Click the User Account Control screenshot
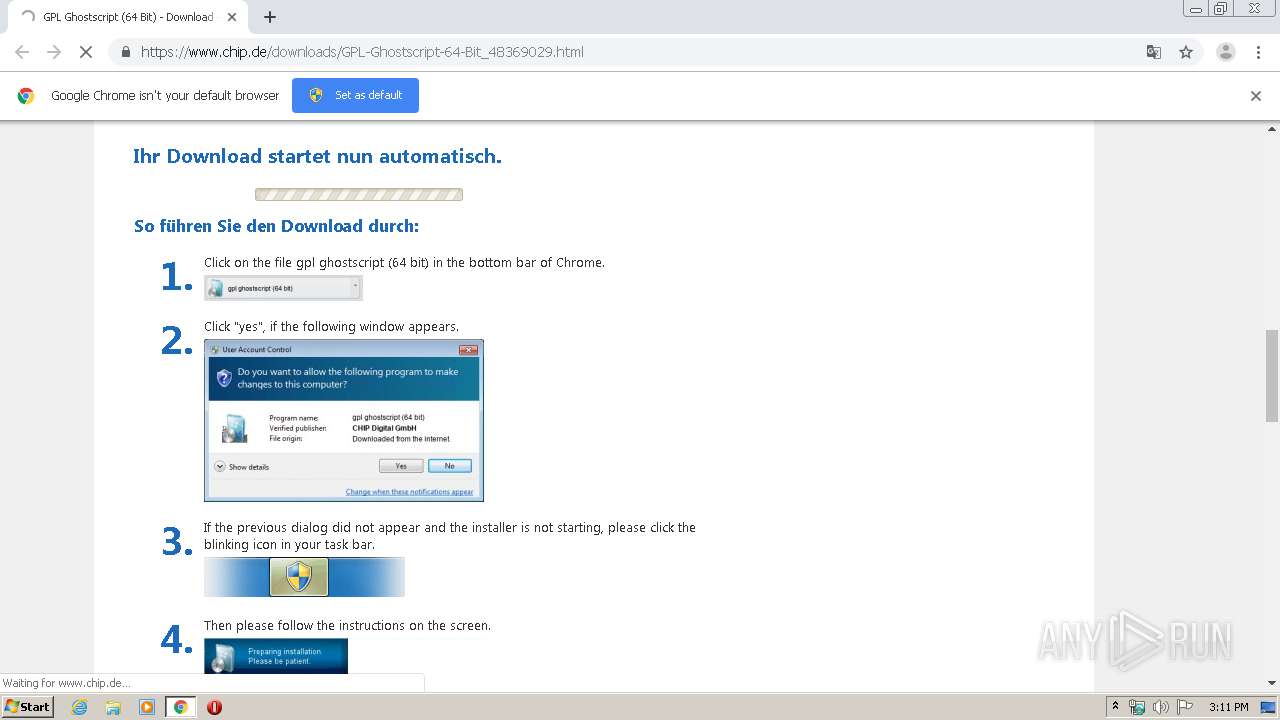This screenshot has height=720, width=1280. tap(344, 420)
